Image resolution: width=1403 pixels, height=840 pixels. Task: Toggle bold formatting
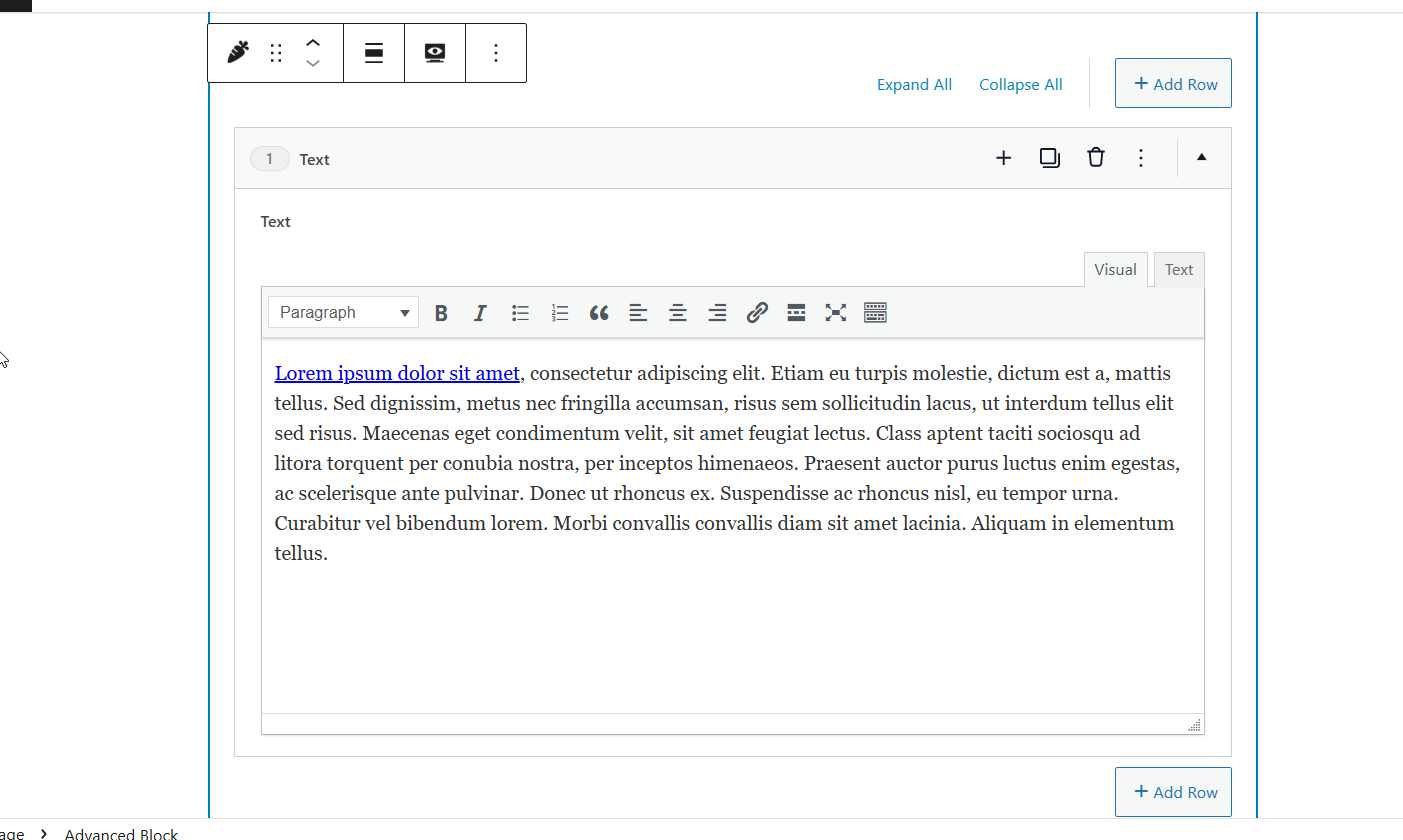(441, 313)
